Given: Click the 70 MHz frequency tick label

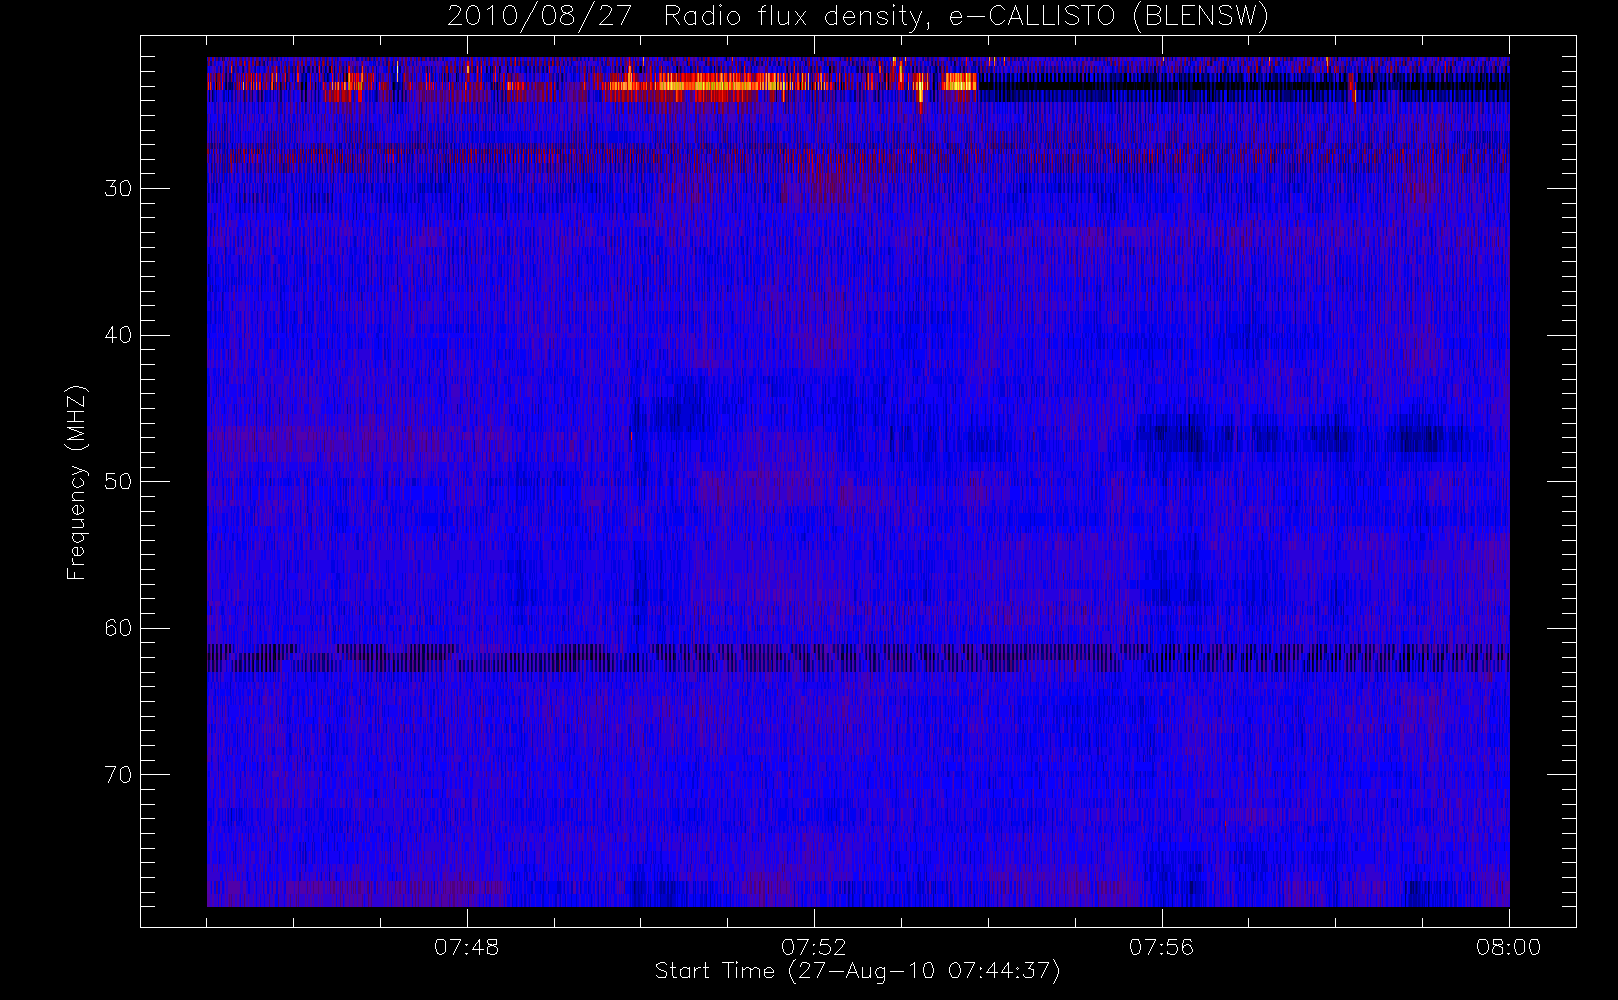Looking at the screenshot, I should tap(118, 775).
